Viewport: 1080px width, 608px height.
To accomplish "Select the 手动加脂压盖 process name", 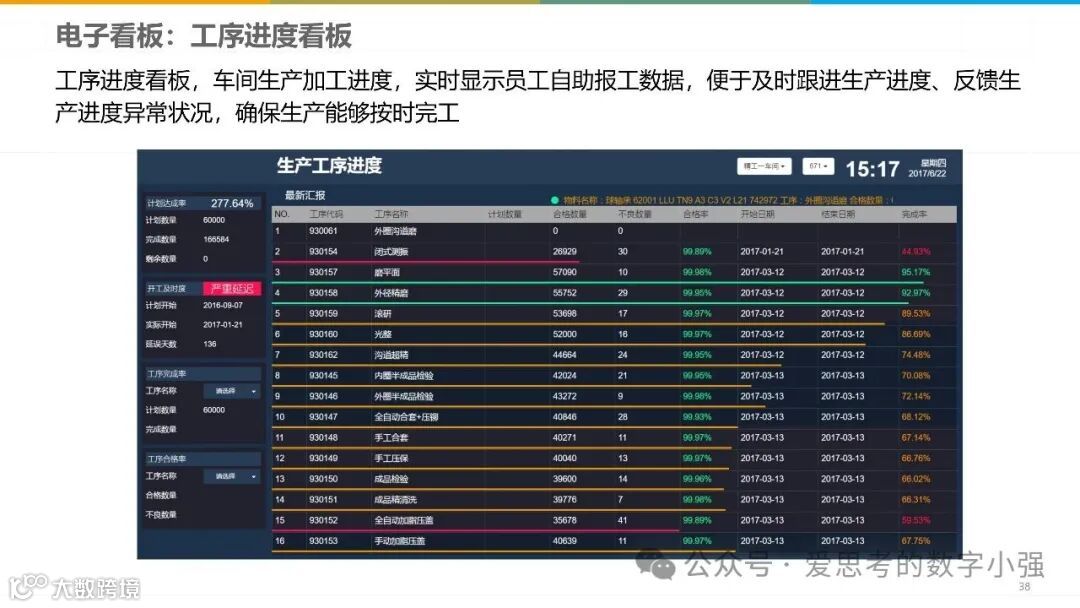I will click(x=399, y=541).
